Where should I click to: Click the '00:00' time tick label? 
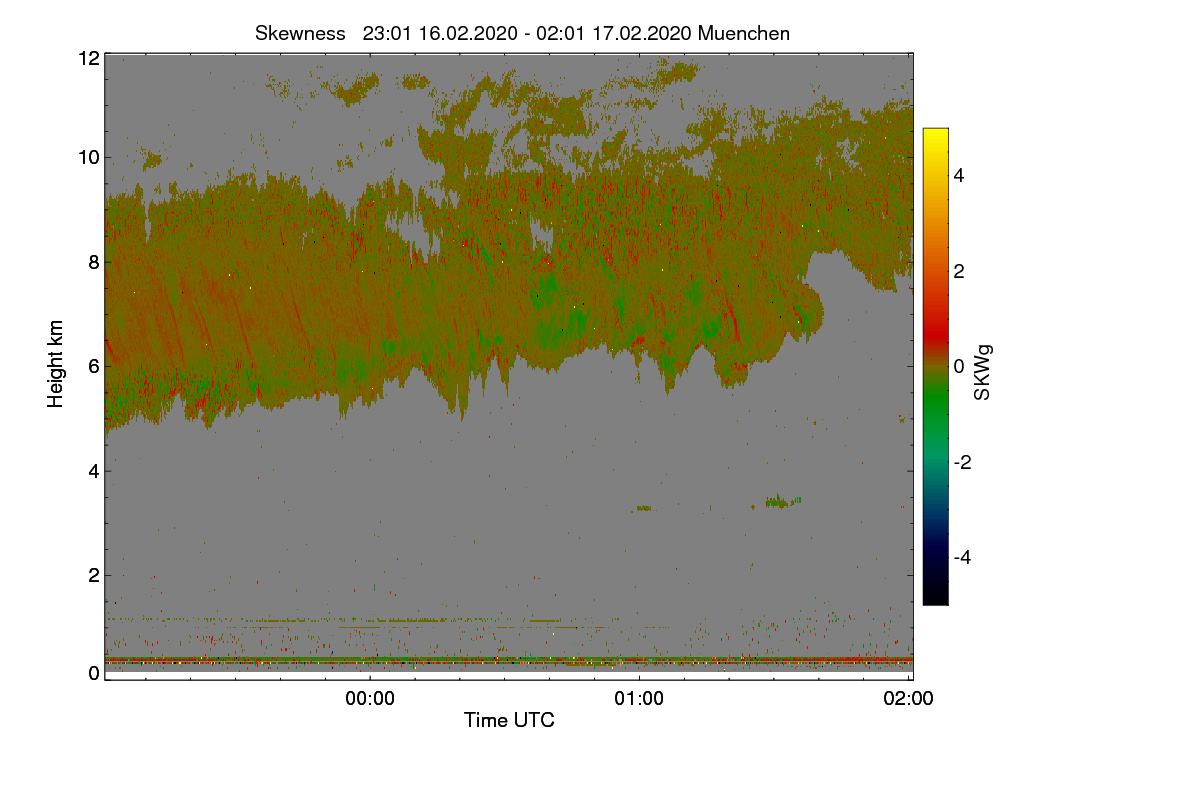[x=370, y=699]
